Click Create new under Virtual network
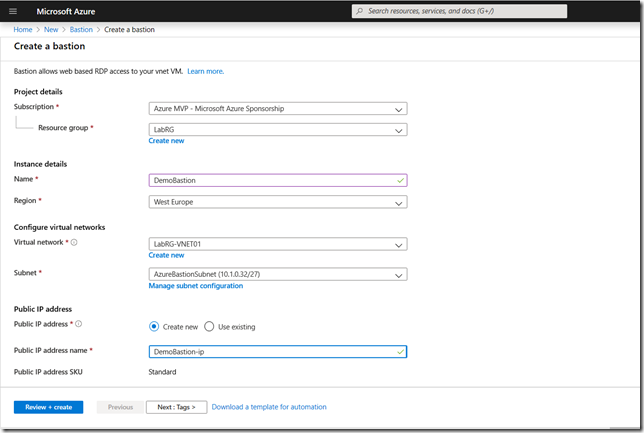The height and width of the screenshot is (433, 644). point(166,255)
